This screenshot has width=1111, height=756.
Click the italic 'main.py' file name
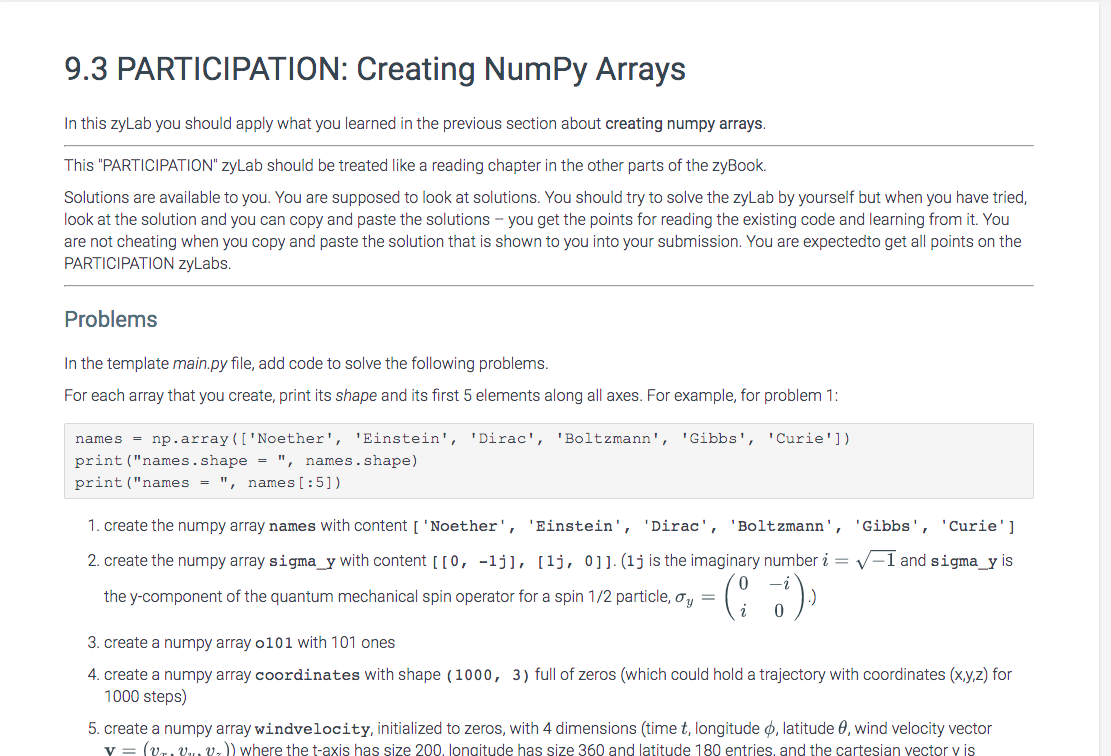point(200,364)
